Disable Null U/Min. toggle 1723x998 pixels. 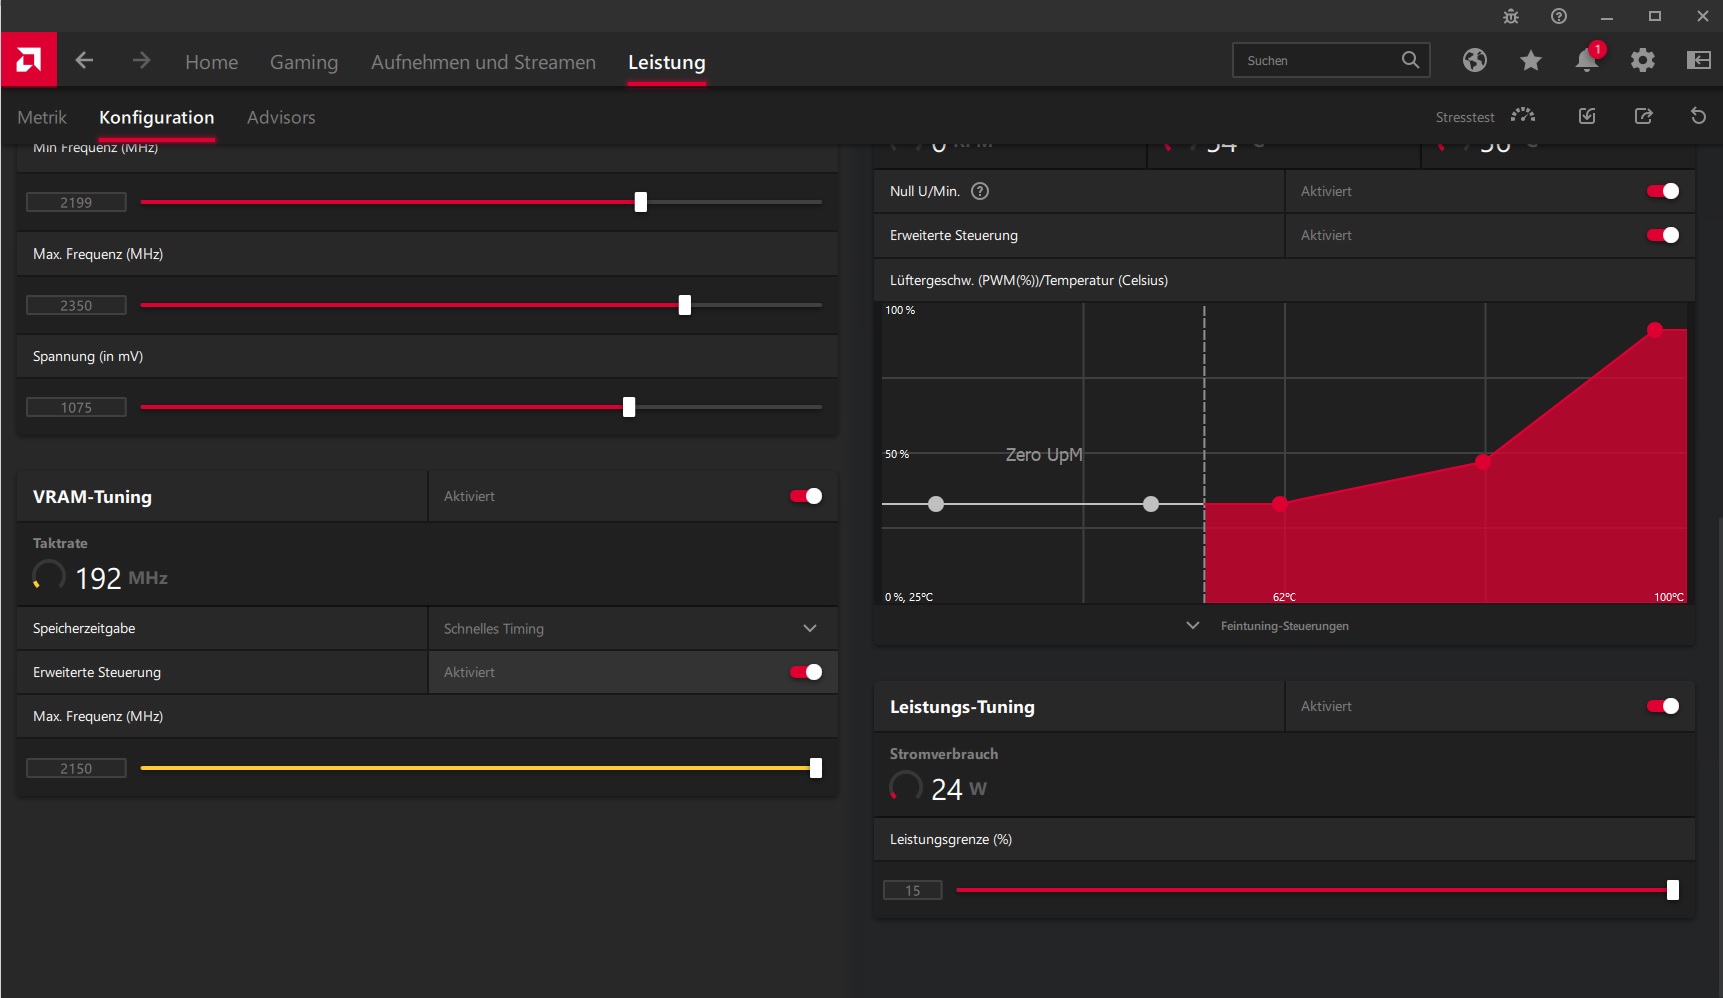pyautogui.click(x=1663, y=191)
